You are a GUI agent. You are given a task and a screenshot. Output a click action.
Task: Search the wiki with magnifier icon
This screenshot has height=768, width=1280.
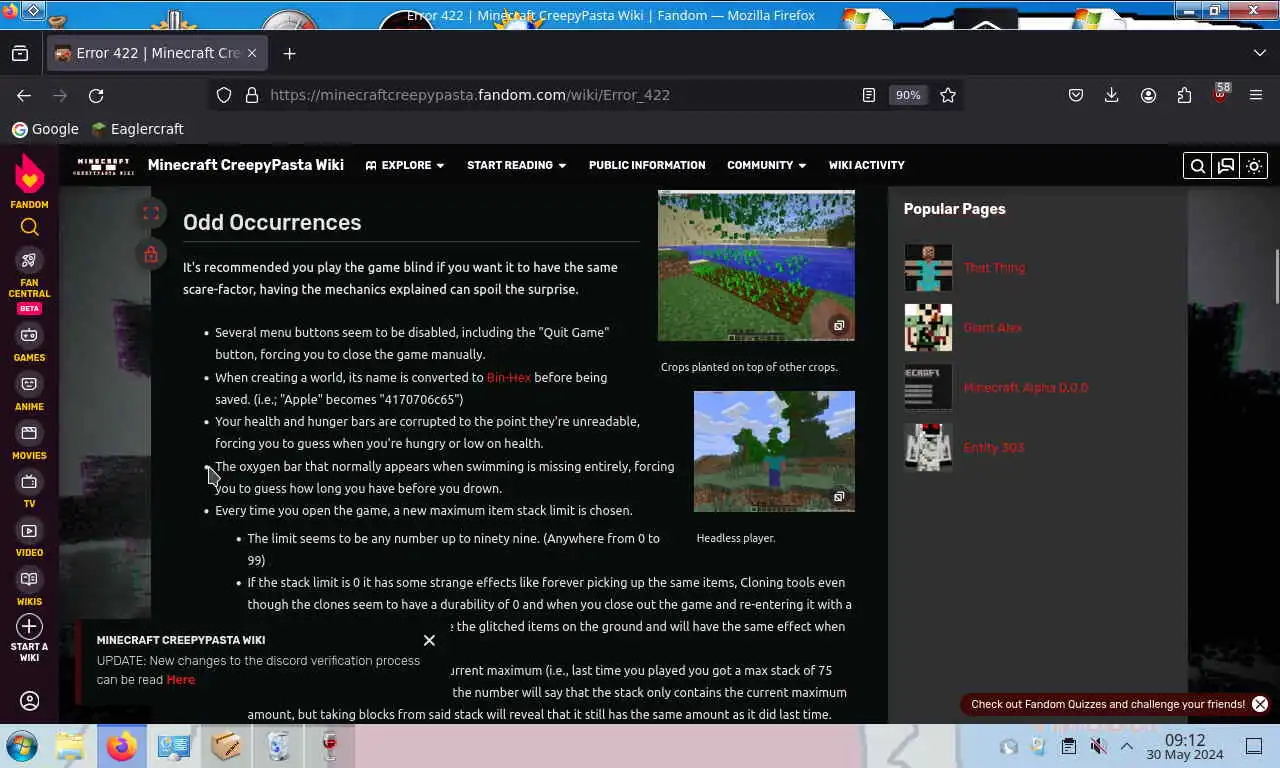tap(1197, 166)
